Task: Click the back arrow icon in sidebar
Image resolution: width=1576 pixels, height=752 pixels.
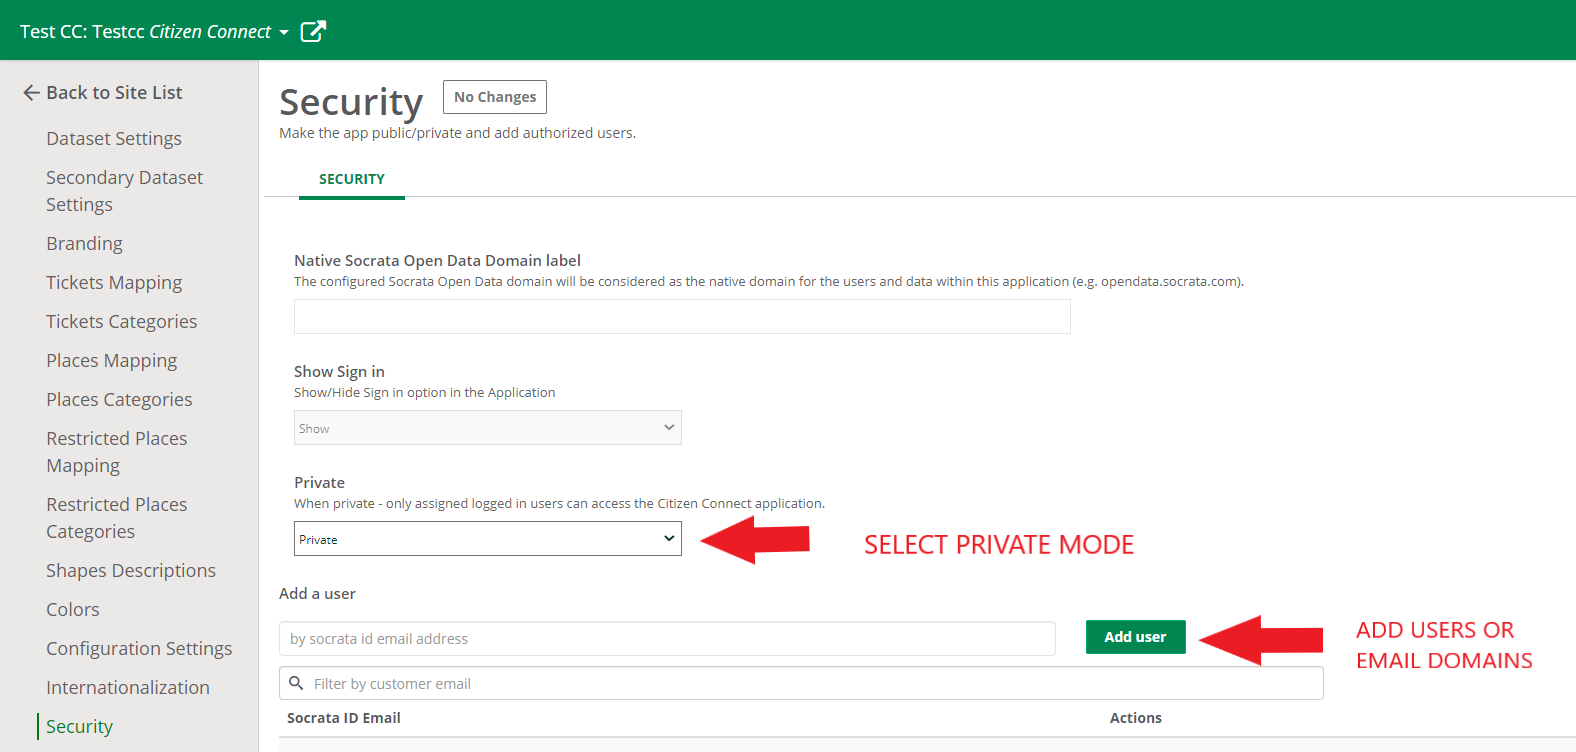Action: click(31, 93)
